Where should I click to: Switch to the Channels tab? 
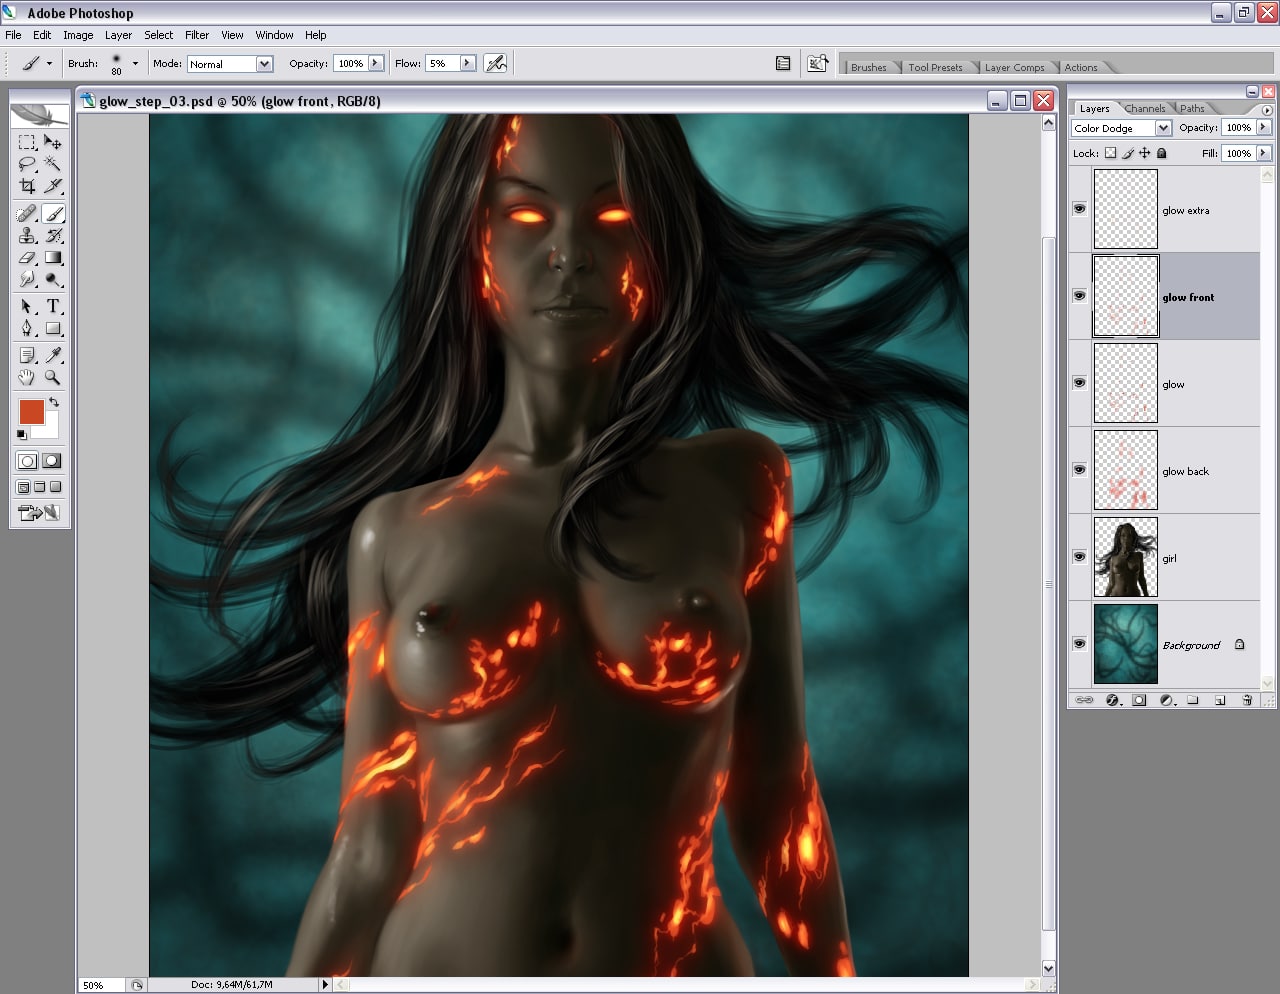click(x=1144, y=108)
